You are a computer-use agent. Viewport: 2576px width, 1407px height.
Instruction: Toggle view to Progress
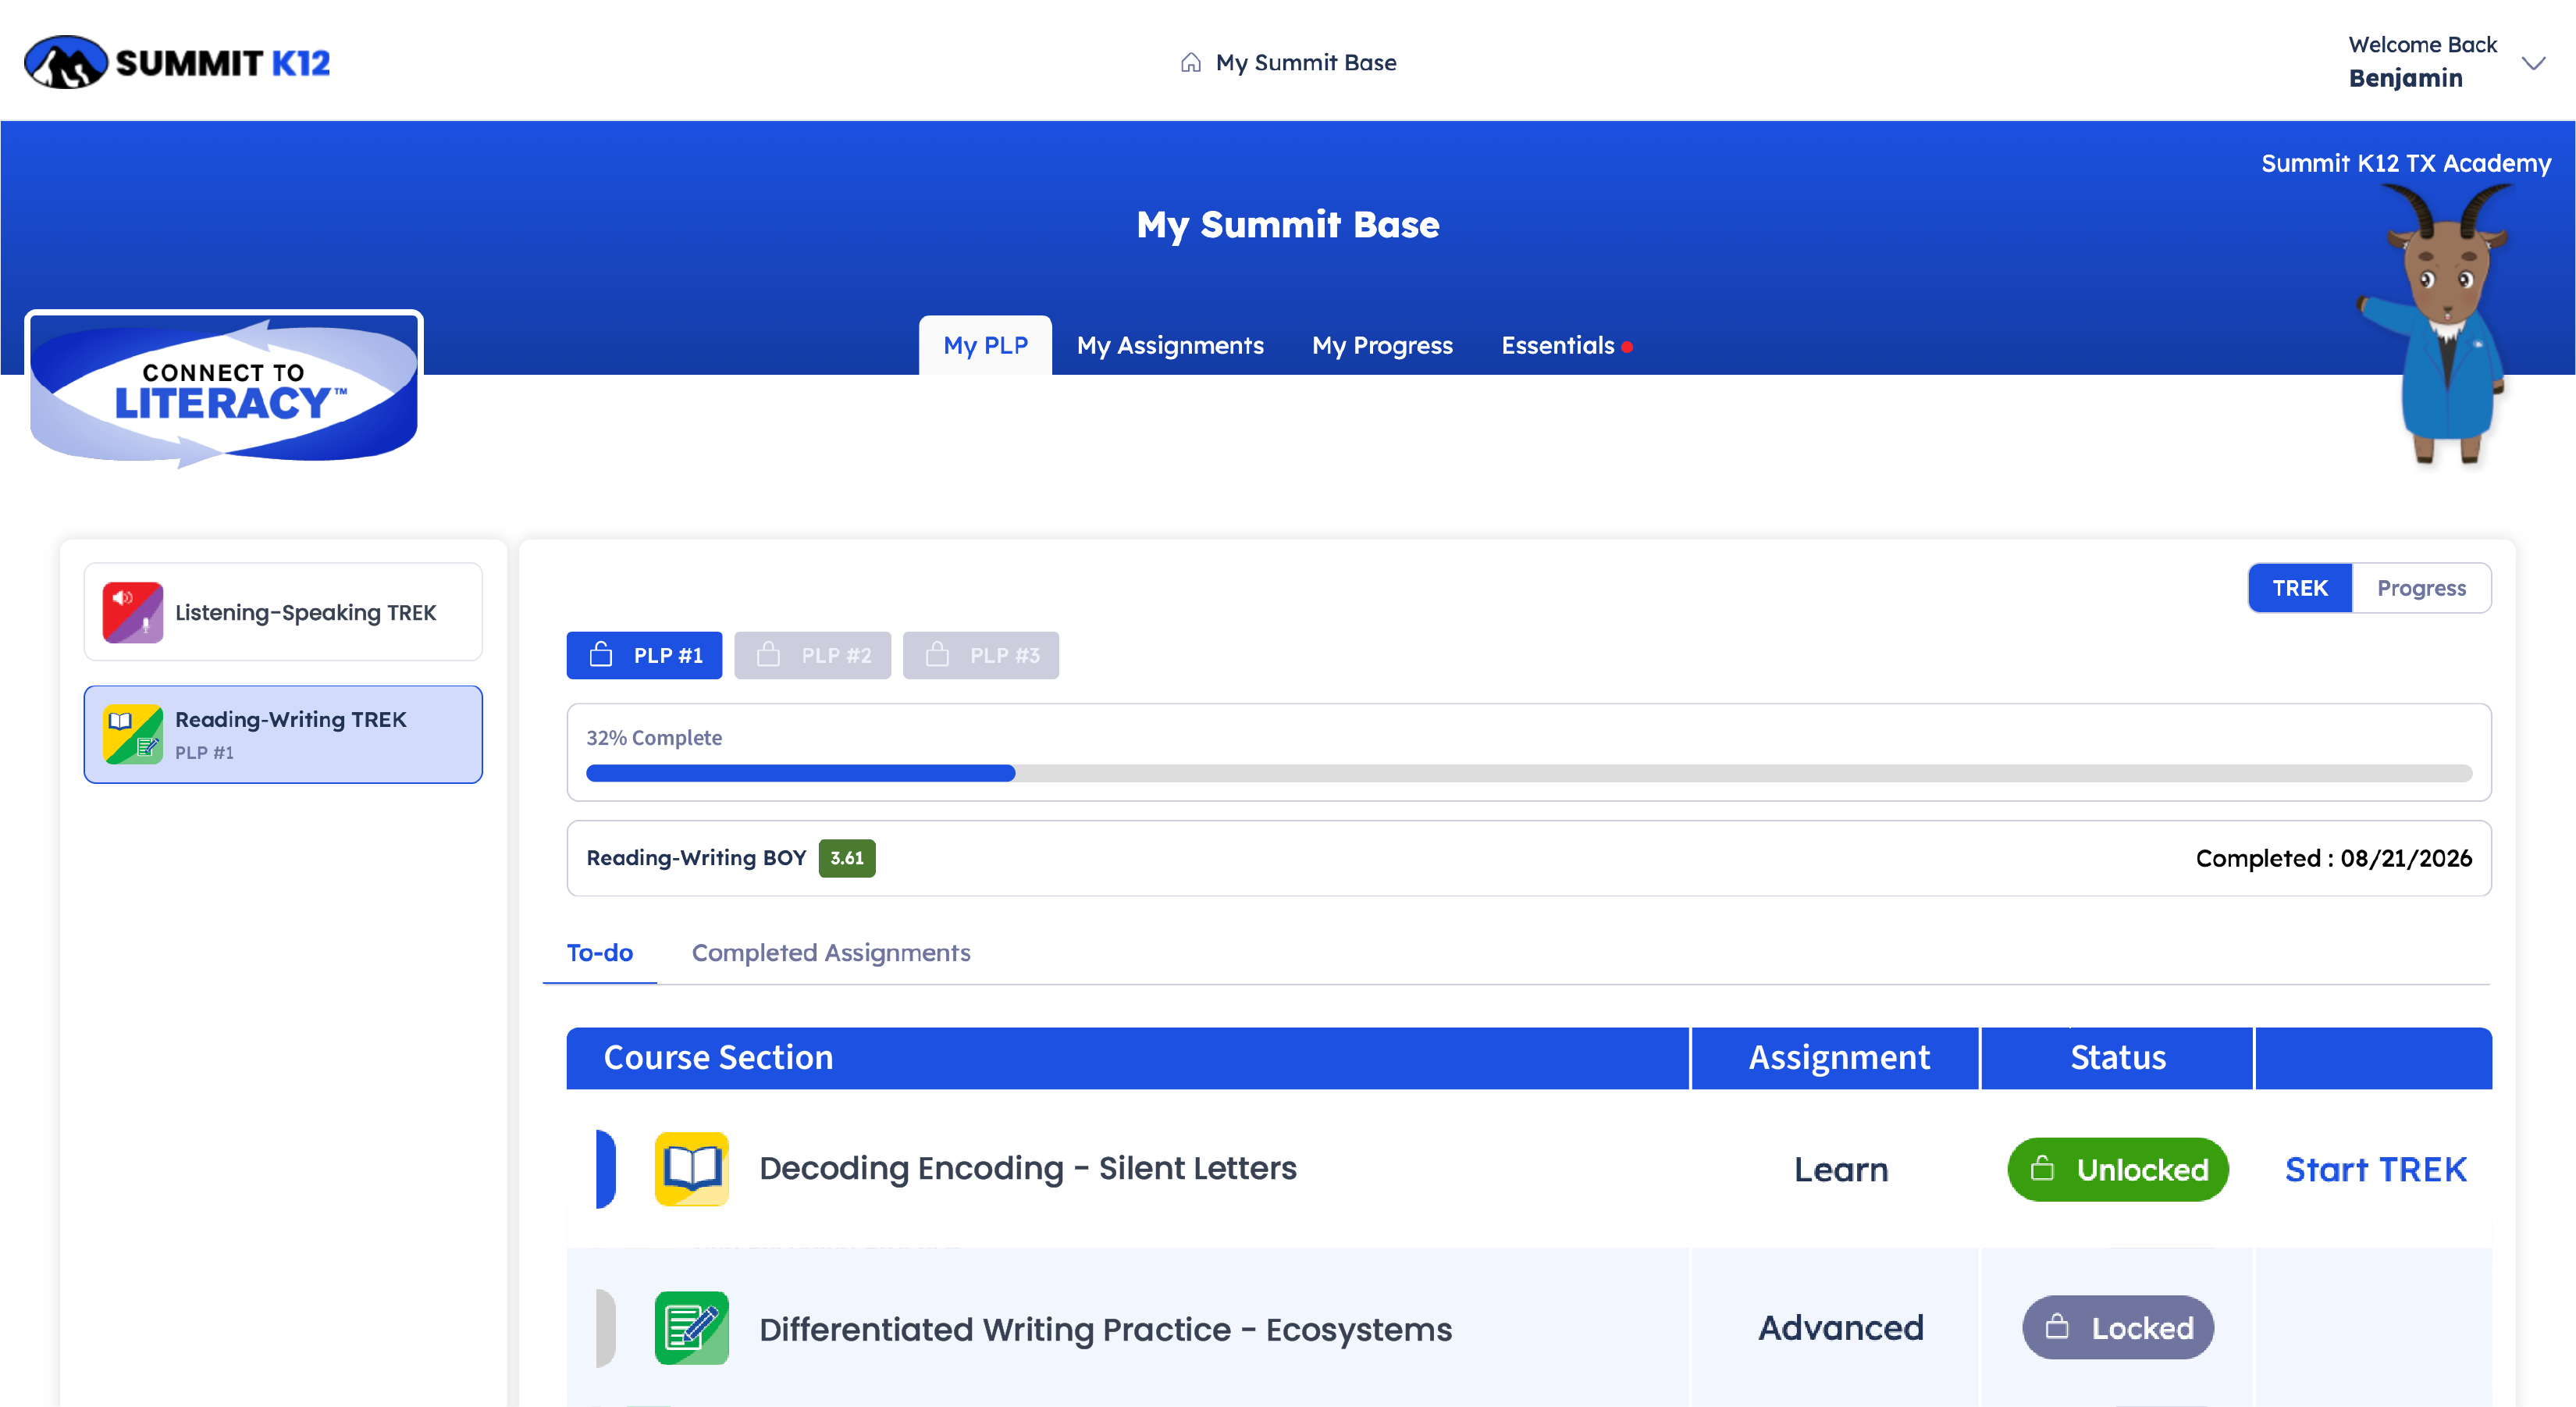click(2421, 588)
